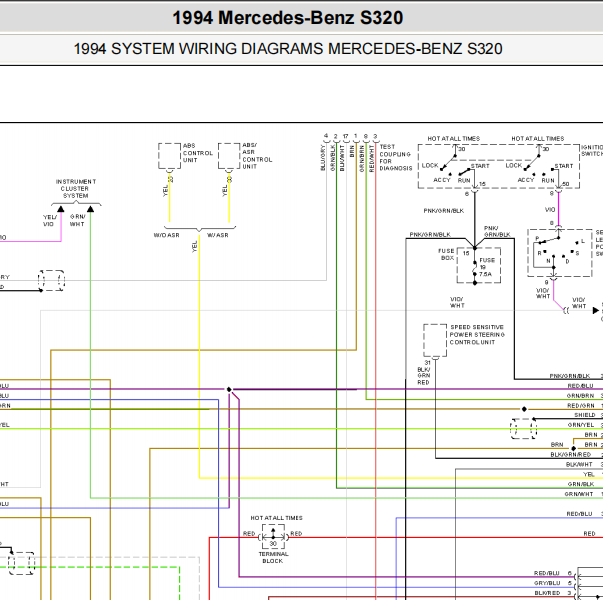Click the "BLK/RED" wire label

coord(547,593)
